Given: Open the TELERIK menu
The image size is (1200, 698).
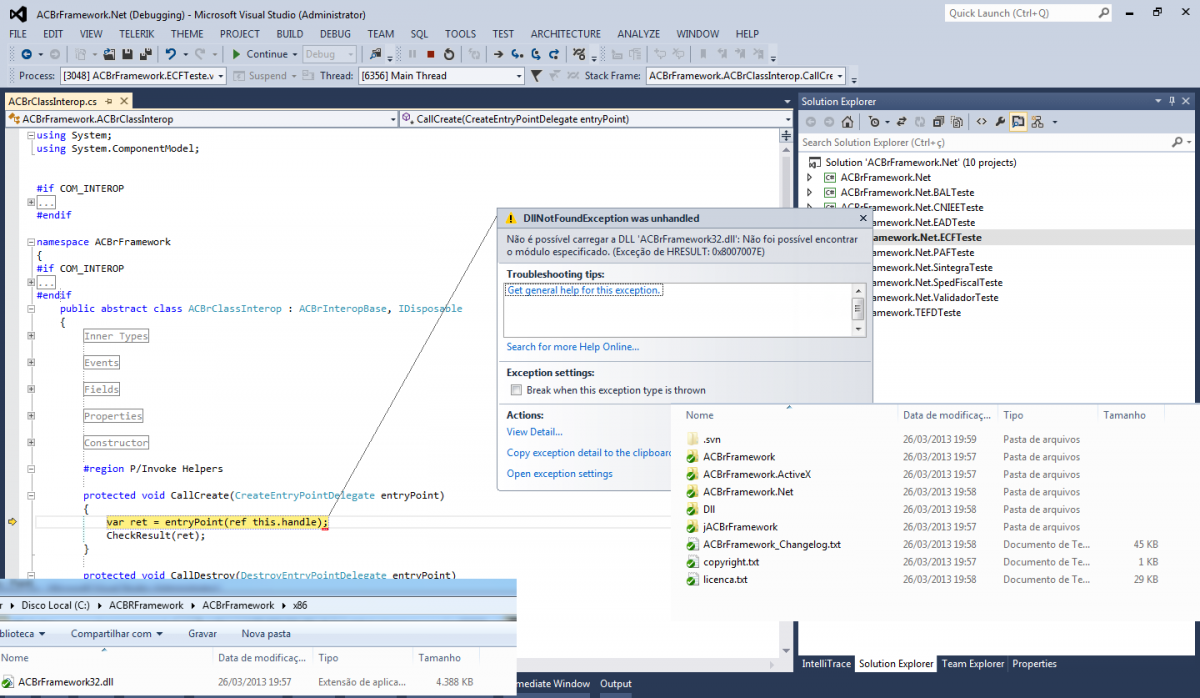Looking at the screenshot, I should click(137, 34).
